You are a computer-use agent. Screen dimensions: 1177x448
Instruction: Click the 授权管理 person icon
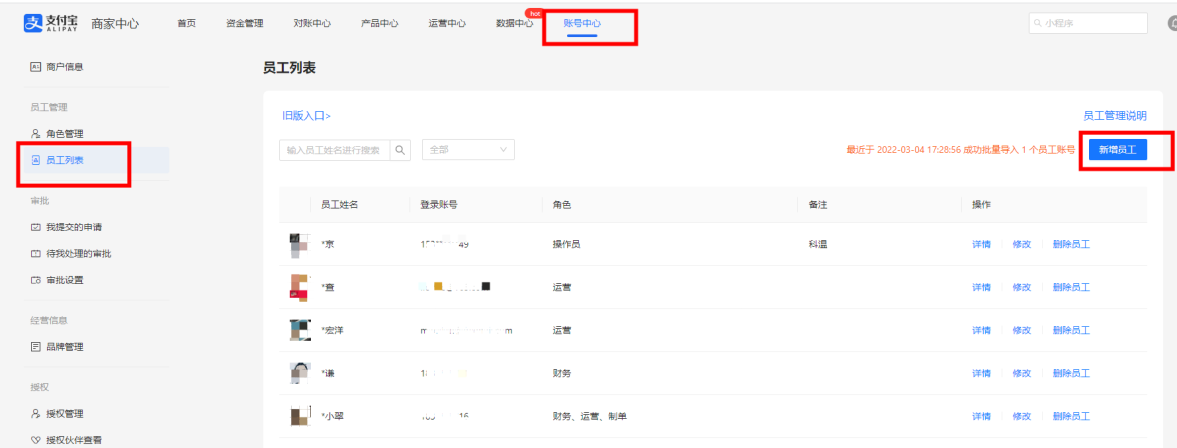tap(35, 413)
